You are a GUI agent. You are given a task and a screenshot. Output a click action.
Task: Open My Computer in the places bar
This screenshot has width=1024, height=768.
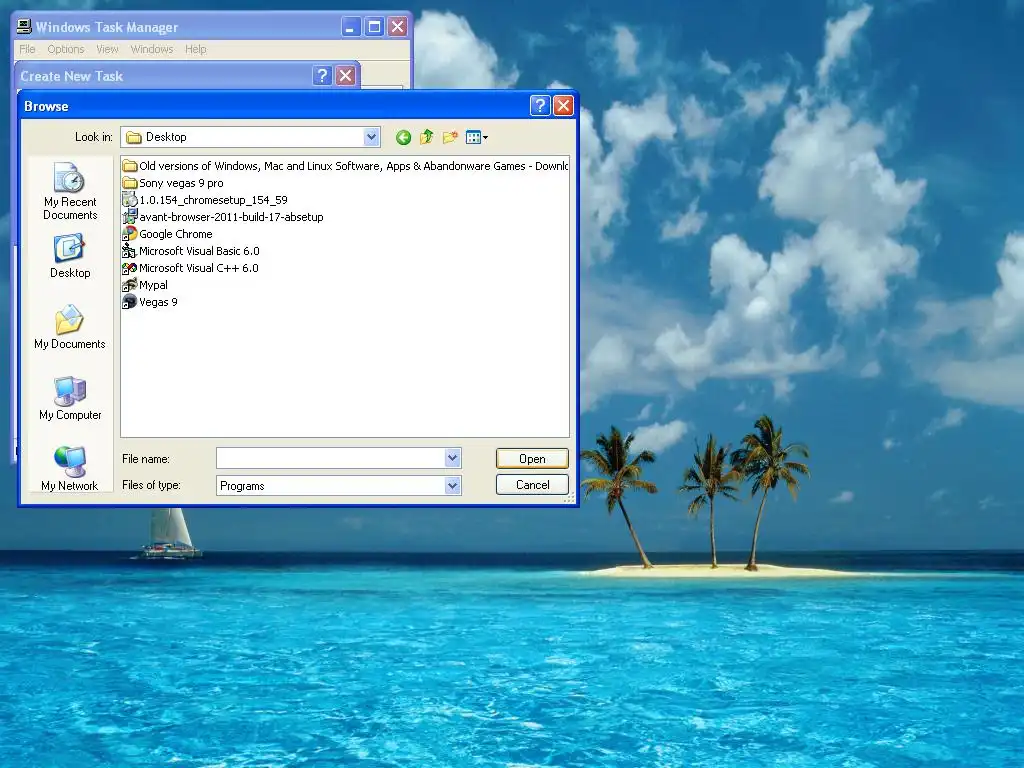coord(70,398)
